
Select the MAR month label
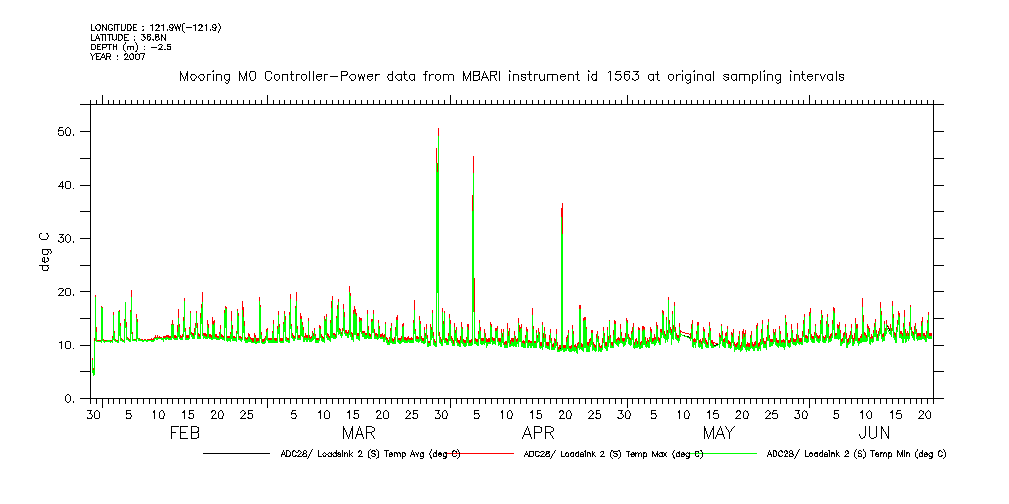[x=359, y=433]
